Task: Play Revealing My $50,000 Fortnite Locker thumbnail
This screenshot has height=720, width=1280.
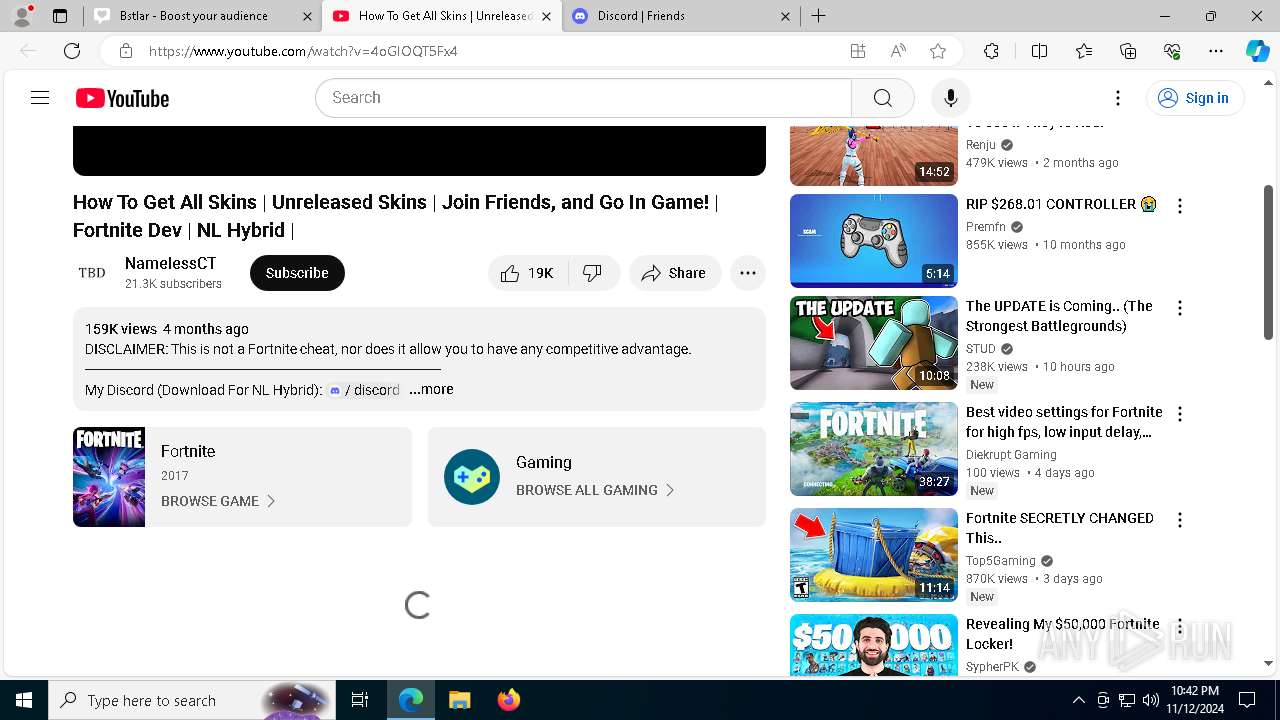Action: pos(874,645)
